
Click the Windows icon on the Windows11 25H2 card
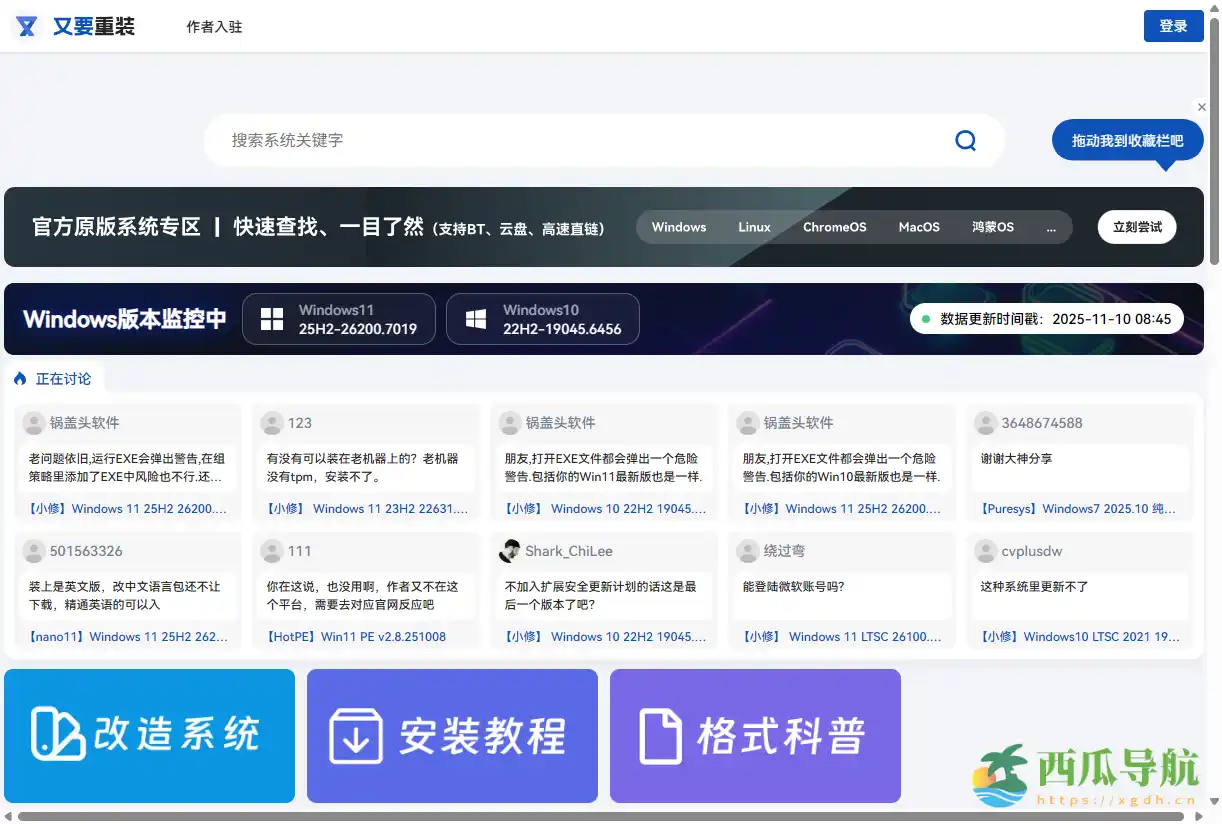point(271,318)
